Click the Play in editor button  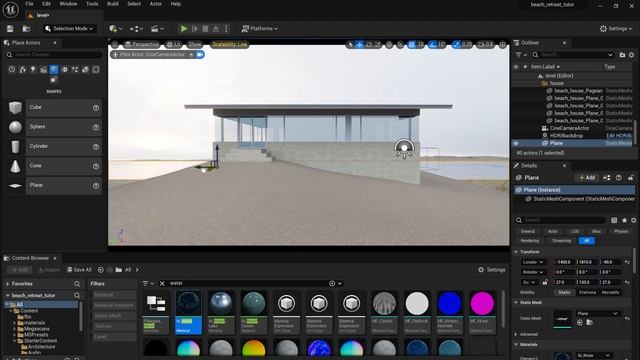click(184, 29)
